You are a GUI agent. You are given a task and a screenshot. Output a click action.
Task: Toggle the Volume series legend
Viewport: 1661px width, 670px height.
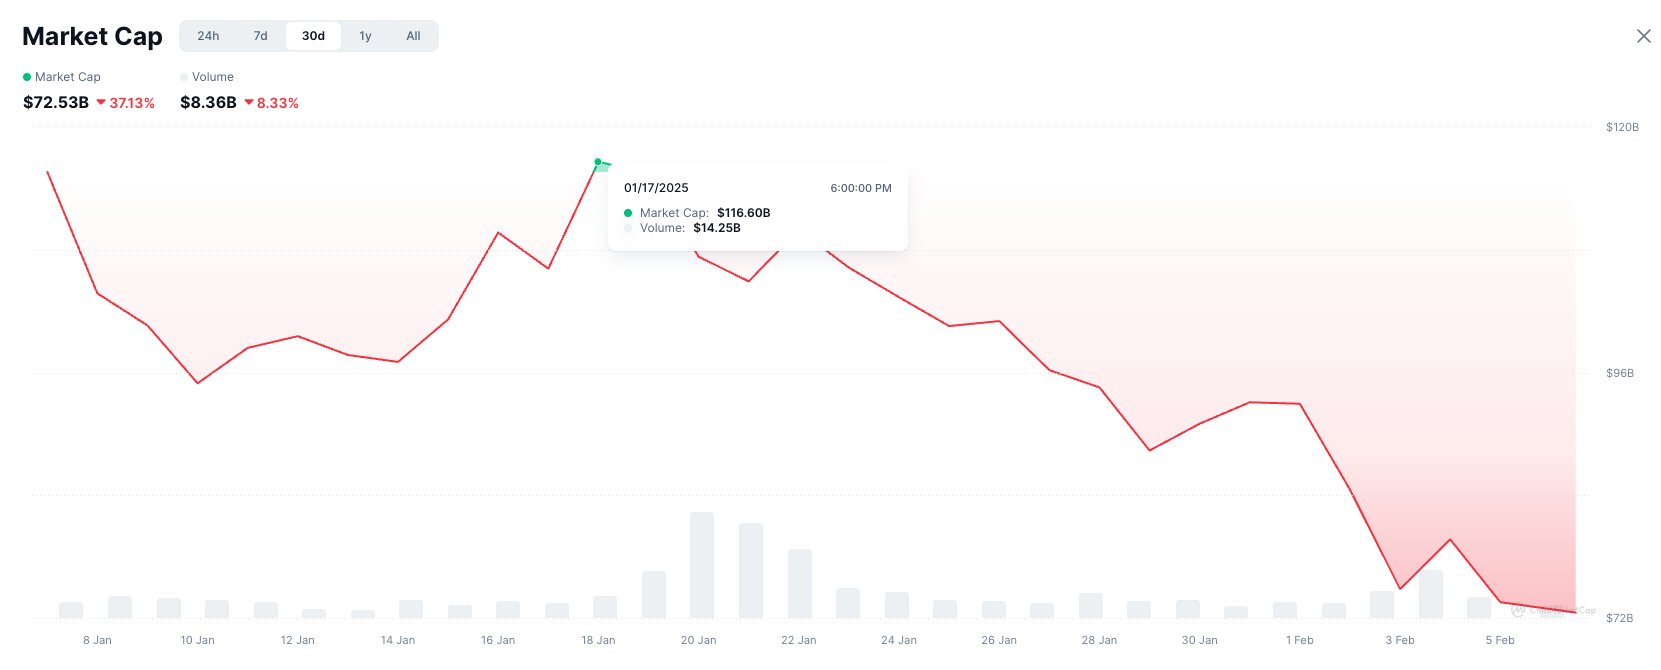207,77
